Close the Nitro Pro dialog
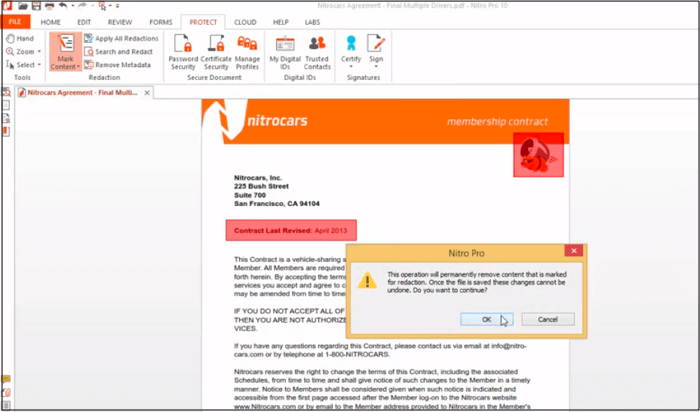The width and height of the screenshot is (700, 412). (x=574, y=251)
